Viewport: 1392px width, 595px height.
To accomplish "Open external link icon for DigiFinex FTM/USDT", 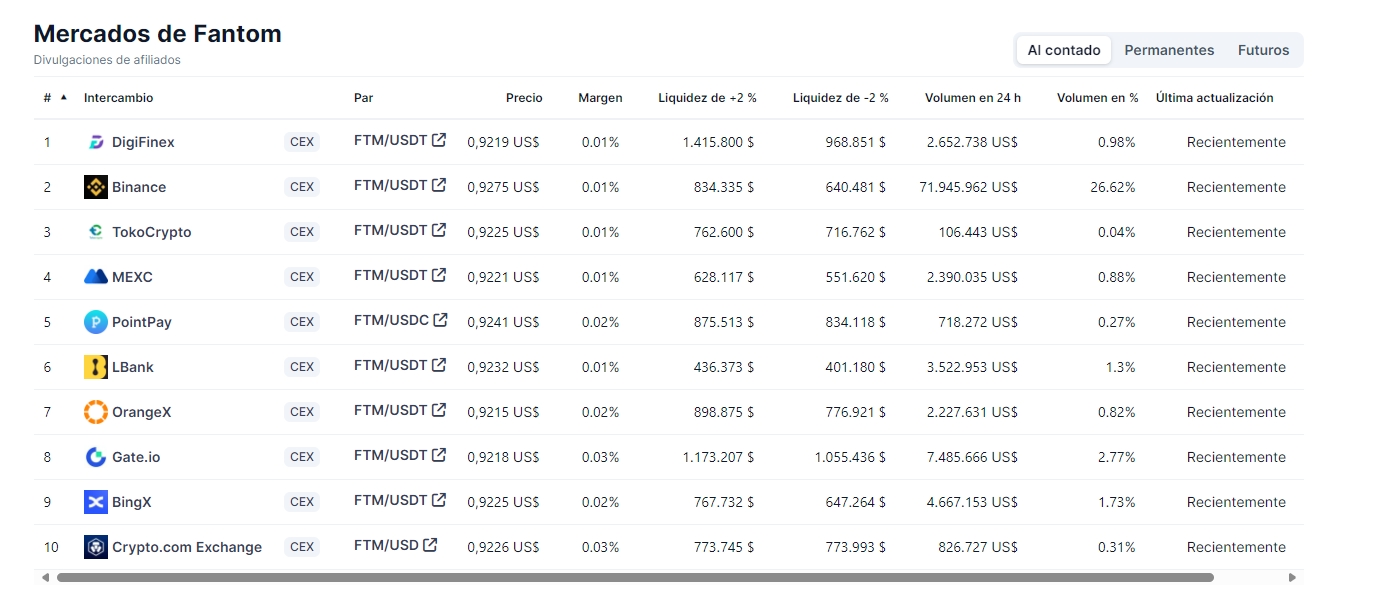I will (439, 140).
